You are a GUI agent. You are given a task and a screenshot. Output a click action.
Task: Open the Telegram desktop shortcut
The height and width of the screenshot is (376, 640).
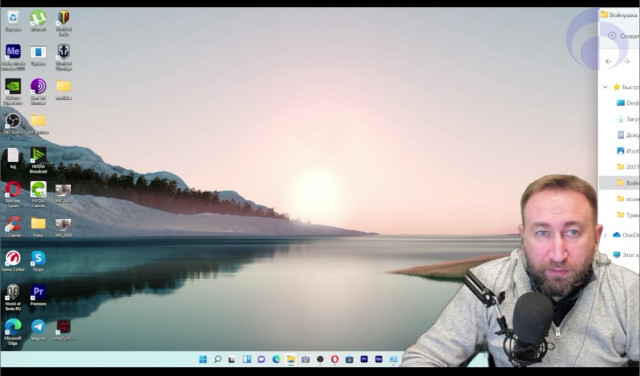pos(38,329)
